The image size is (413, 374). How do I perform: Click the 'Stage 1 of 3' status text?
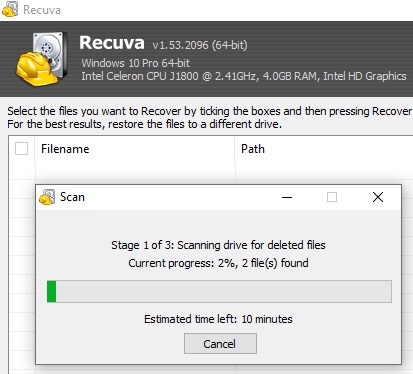tap(218, 245)
